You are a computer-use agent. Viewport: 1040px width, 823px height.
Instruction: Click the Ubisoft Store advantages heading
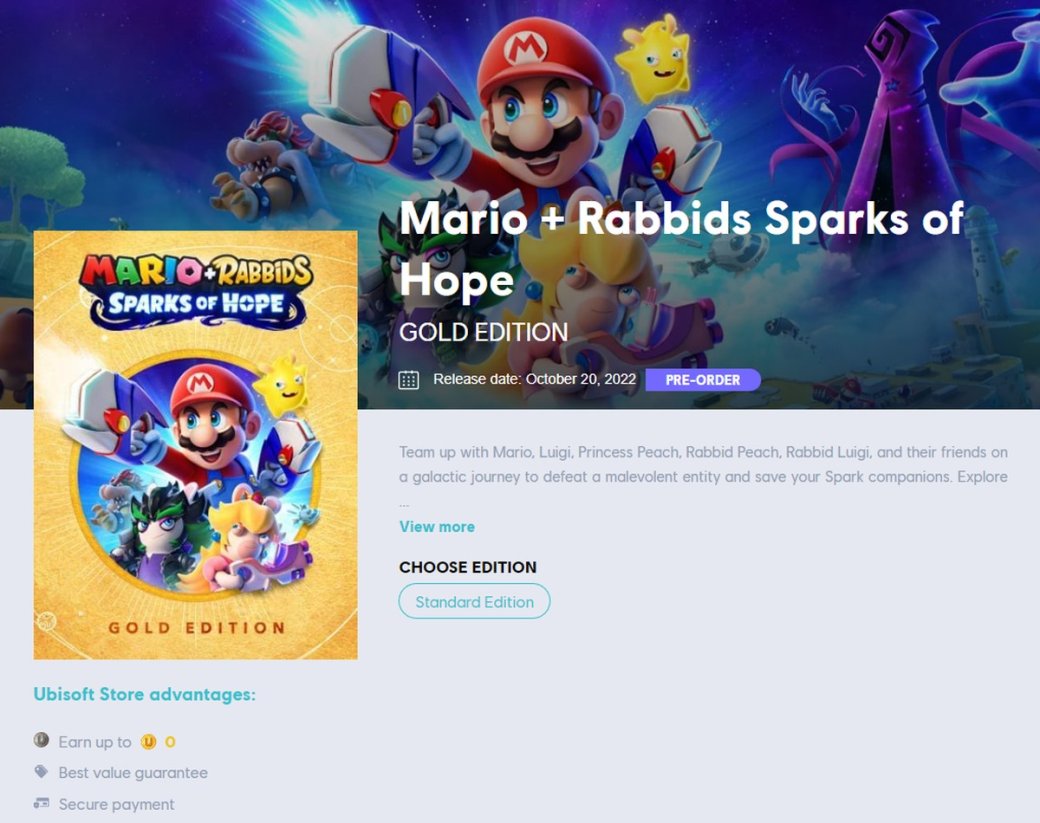(x=145, y=694)
